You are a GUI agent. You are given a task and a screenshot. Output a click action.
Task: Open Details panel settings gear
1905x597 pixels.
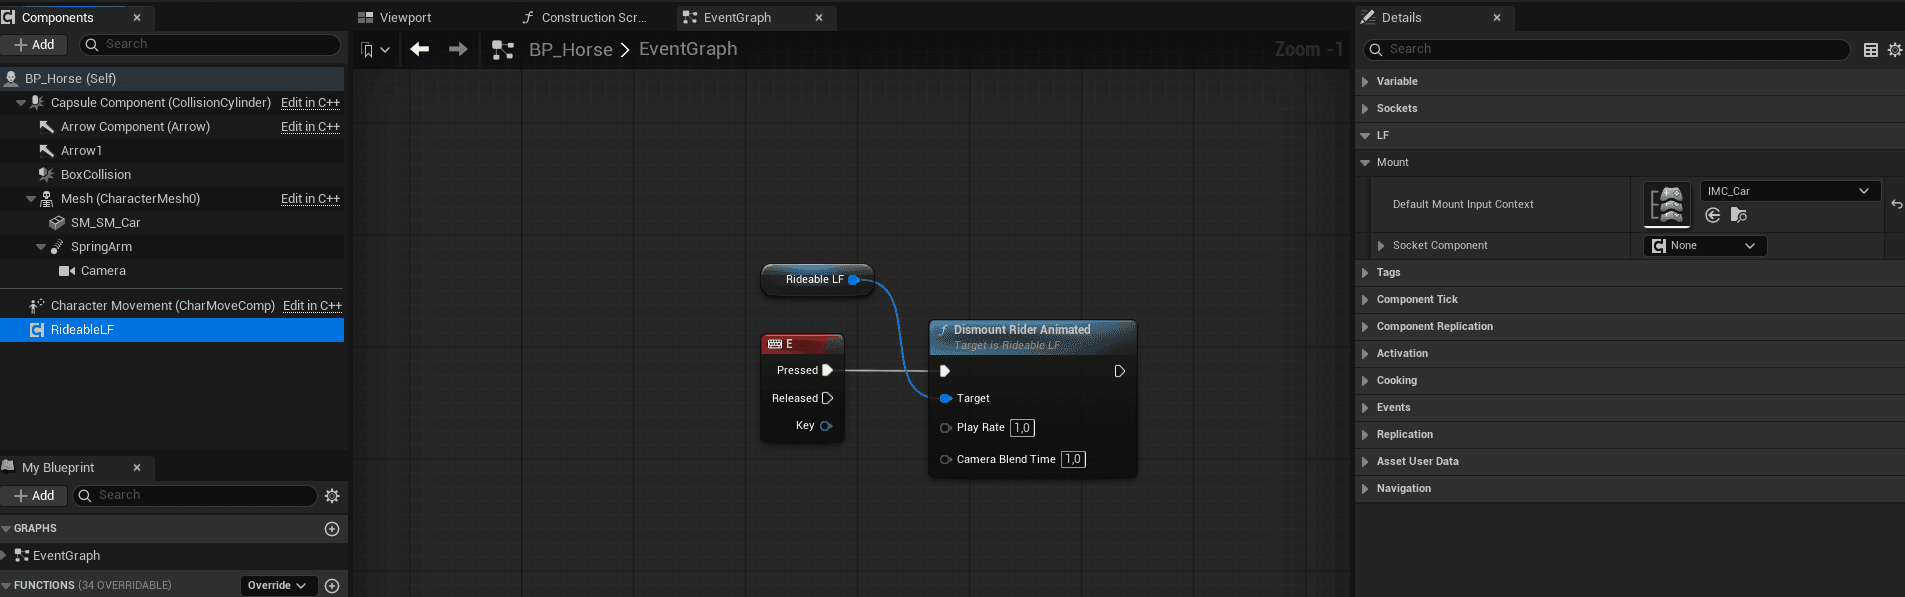[x=1895, y=50]
